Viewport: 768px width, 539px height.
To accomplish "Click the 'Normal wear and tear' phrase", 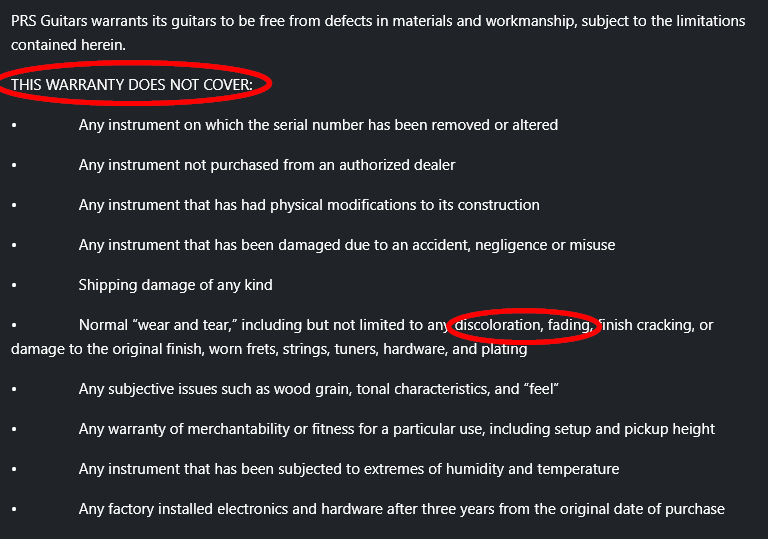I will click(158, 325).
